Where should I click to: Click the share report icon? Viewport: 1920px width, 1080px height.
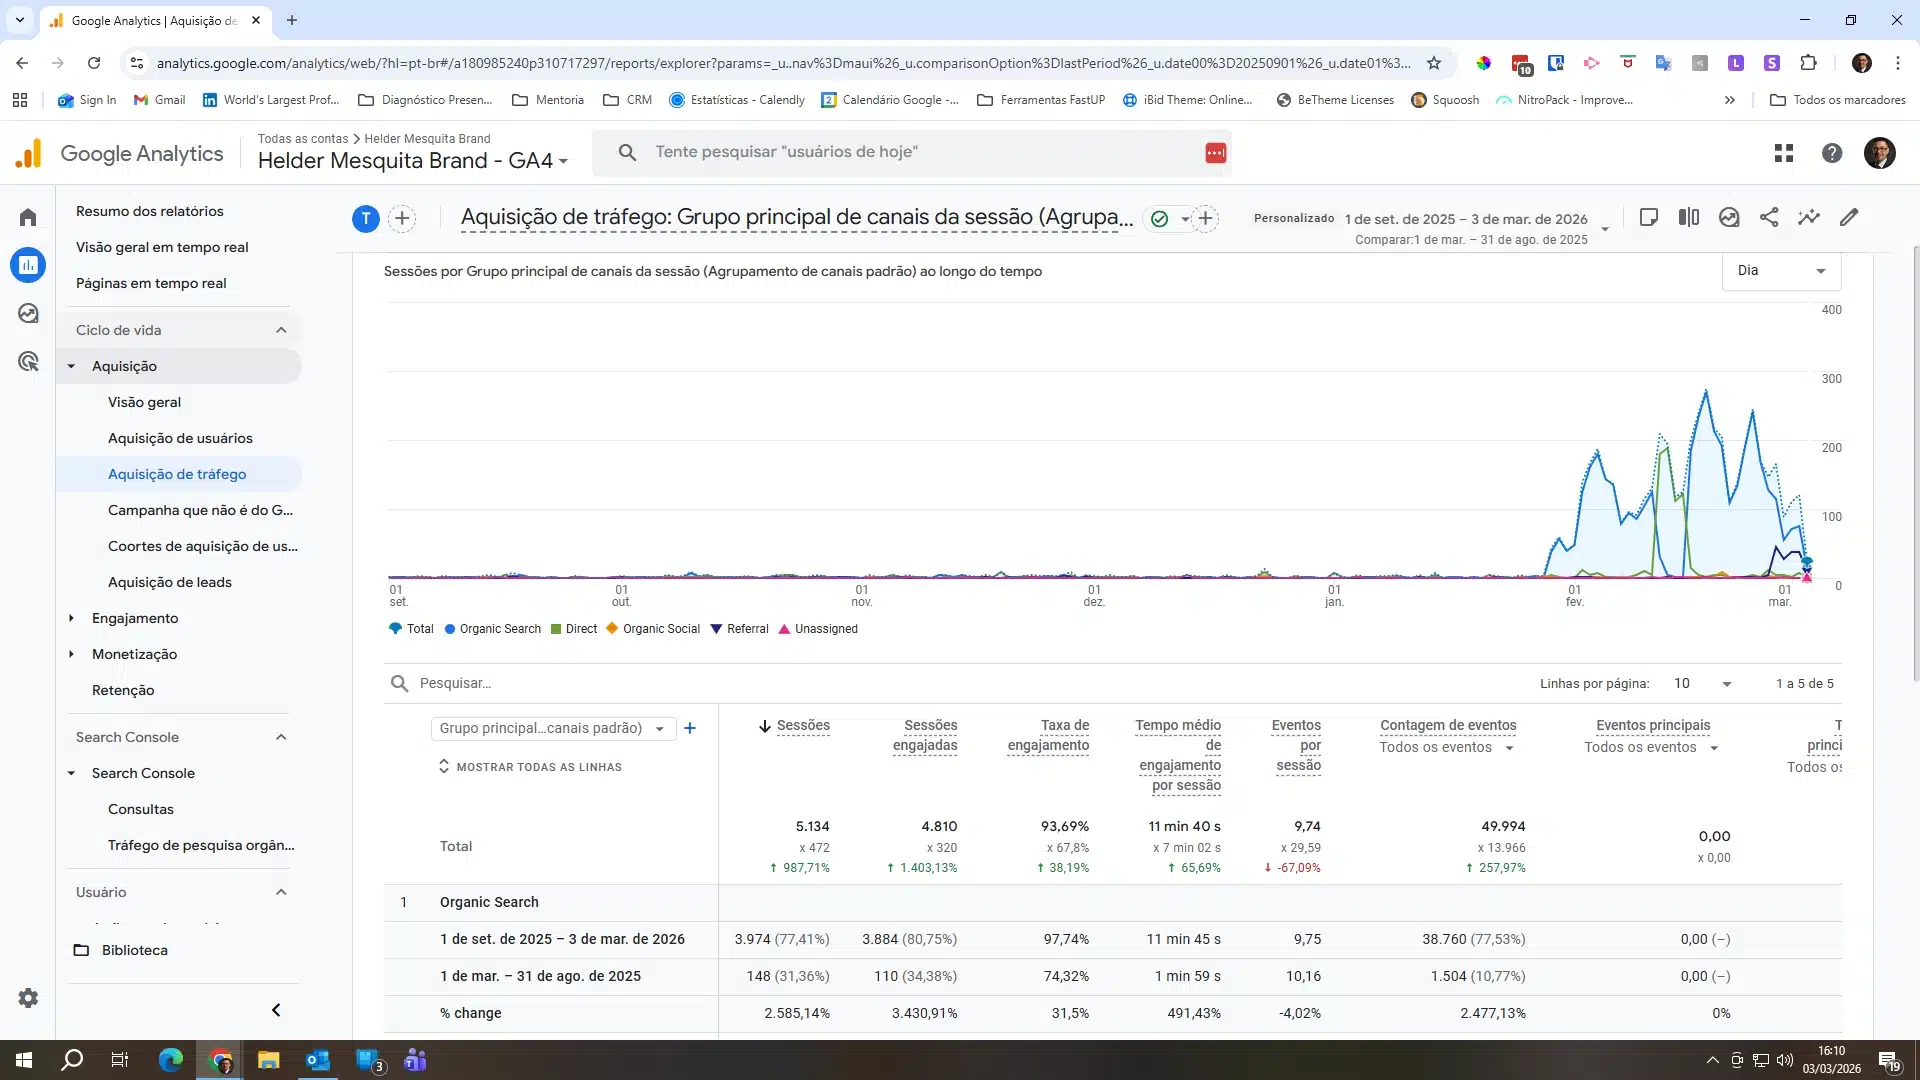click(1769, 218)
